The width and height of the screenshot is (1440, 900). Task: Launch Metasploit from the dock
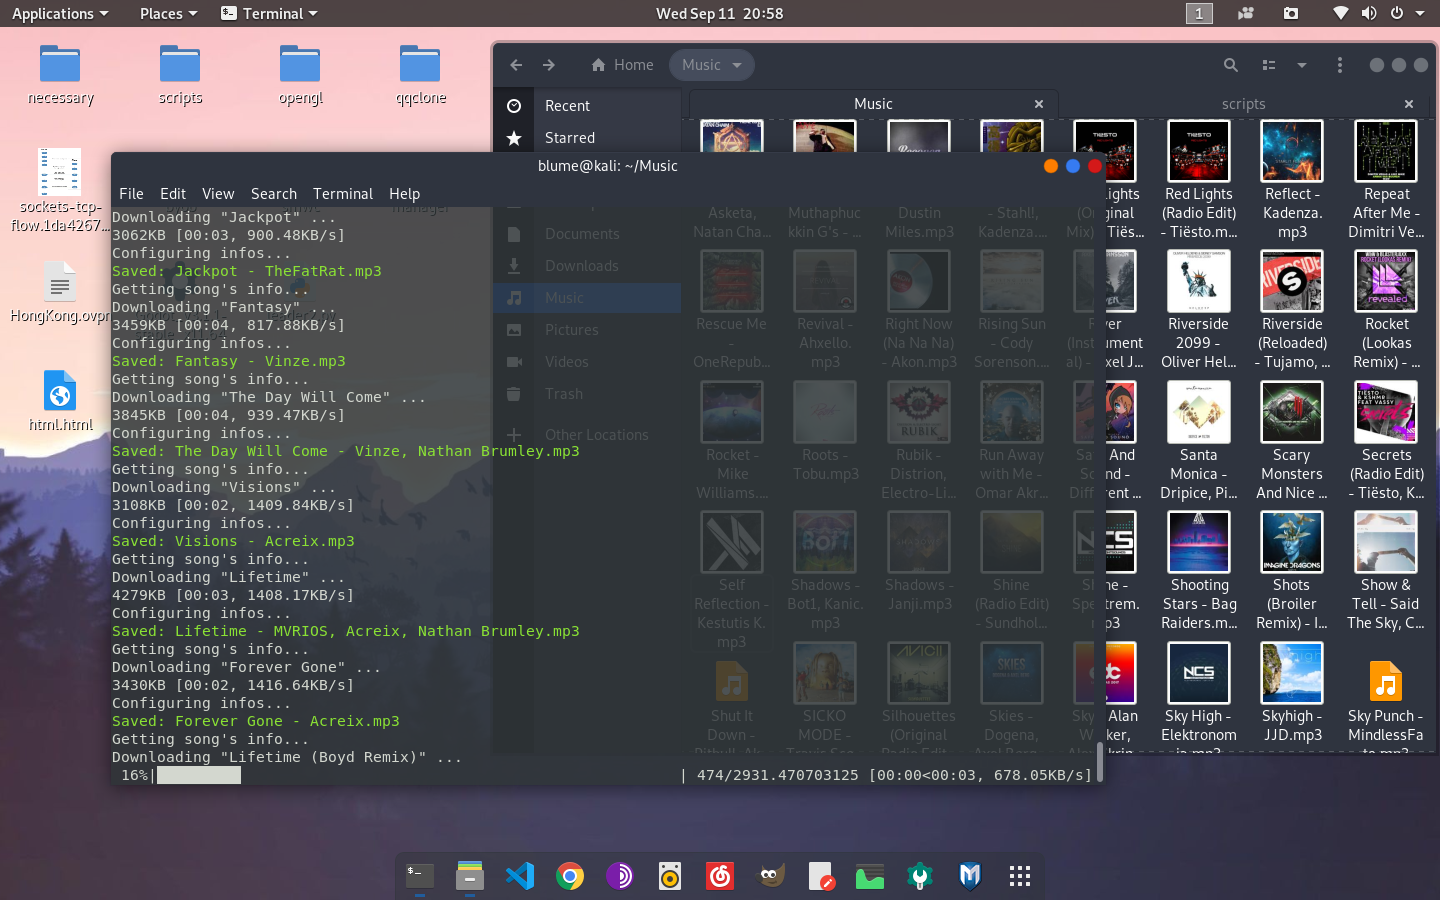[x=970, y=877]
